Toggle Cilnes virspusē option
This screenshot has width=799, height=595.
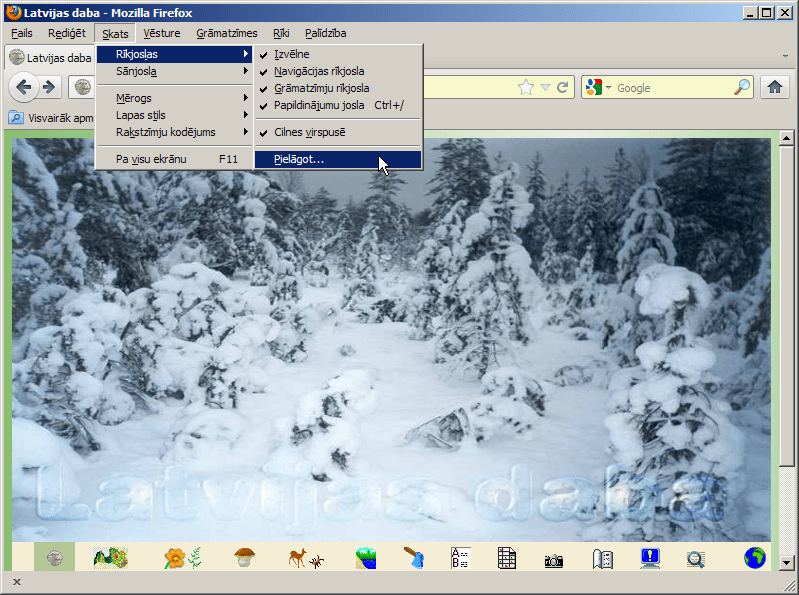coord(338,132)
